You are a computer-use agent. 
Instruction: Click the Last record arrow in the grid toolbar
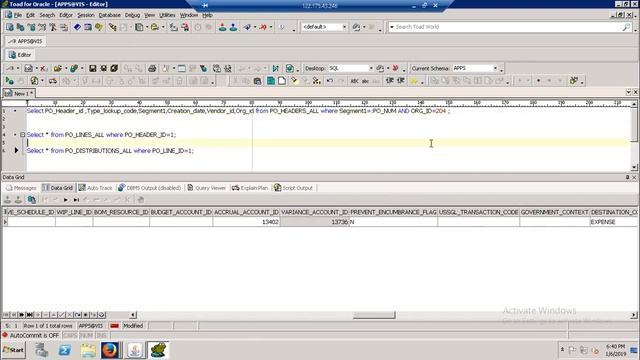click(x=76, y=200)
